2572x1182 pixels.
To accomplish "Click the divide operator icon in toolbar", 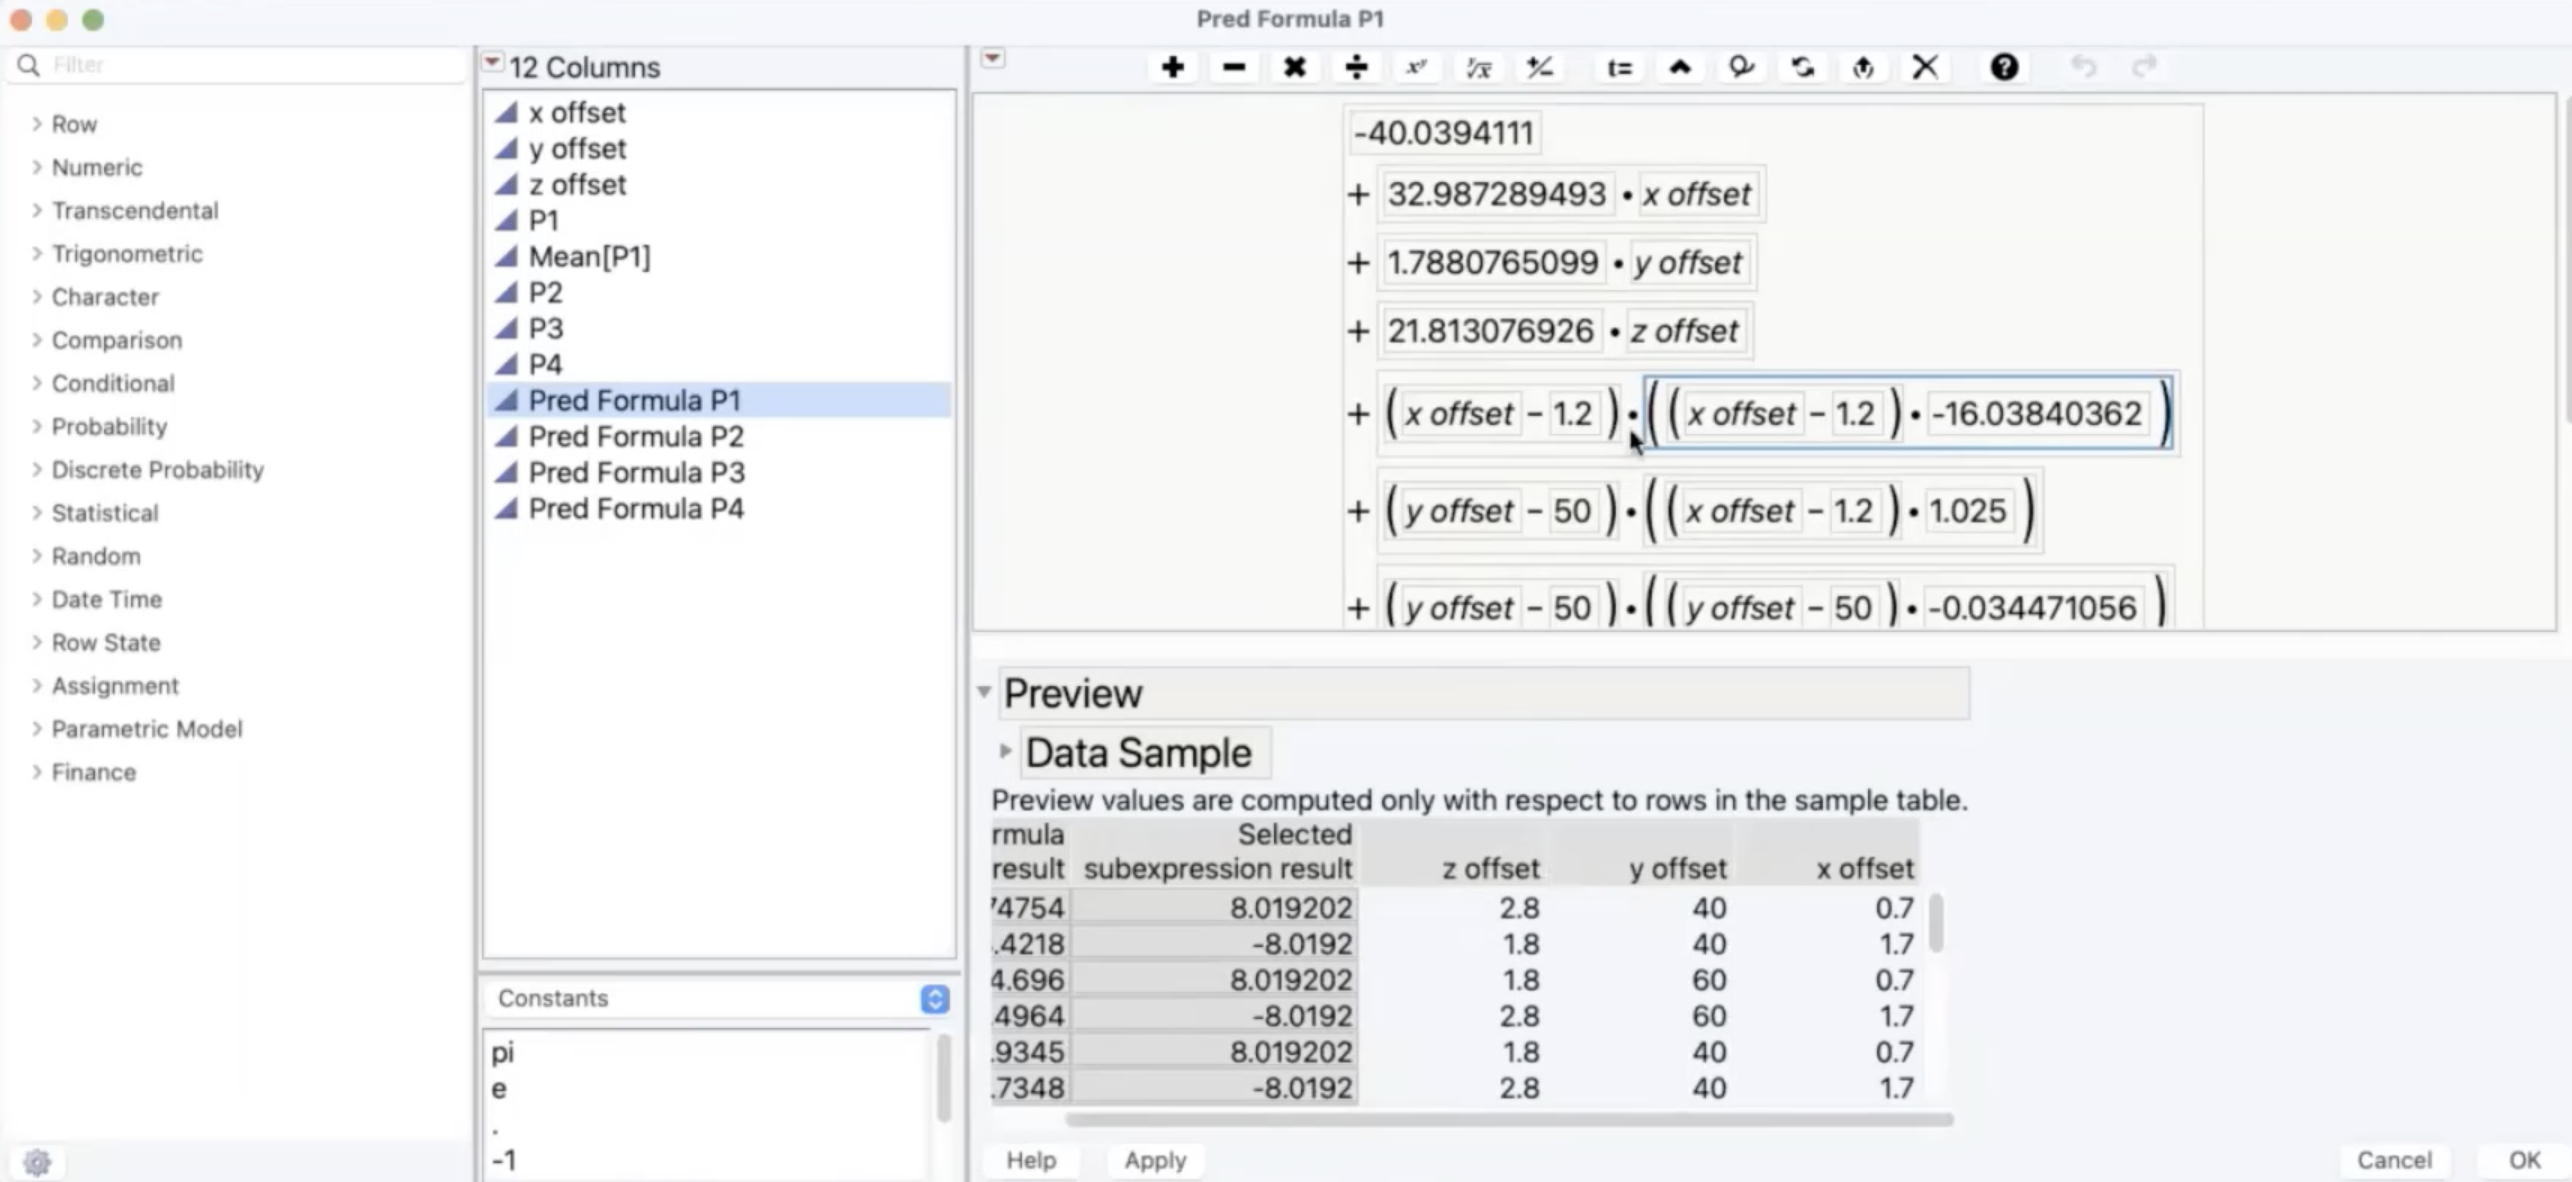I will (1355, 66).
